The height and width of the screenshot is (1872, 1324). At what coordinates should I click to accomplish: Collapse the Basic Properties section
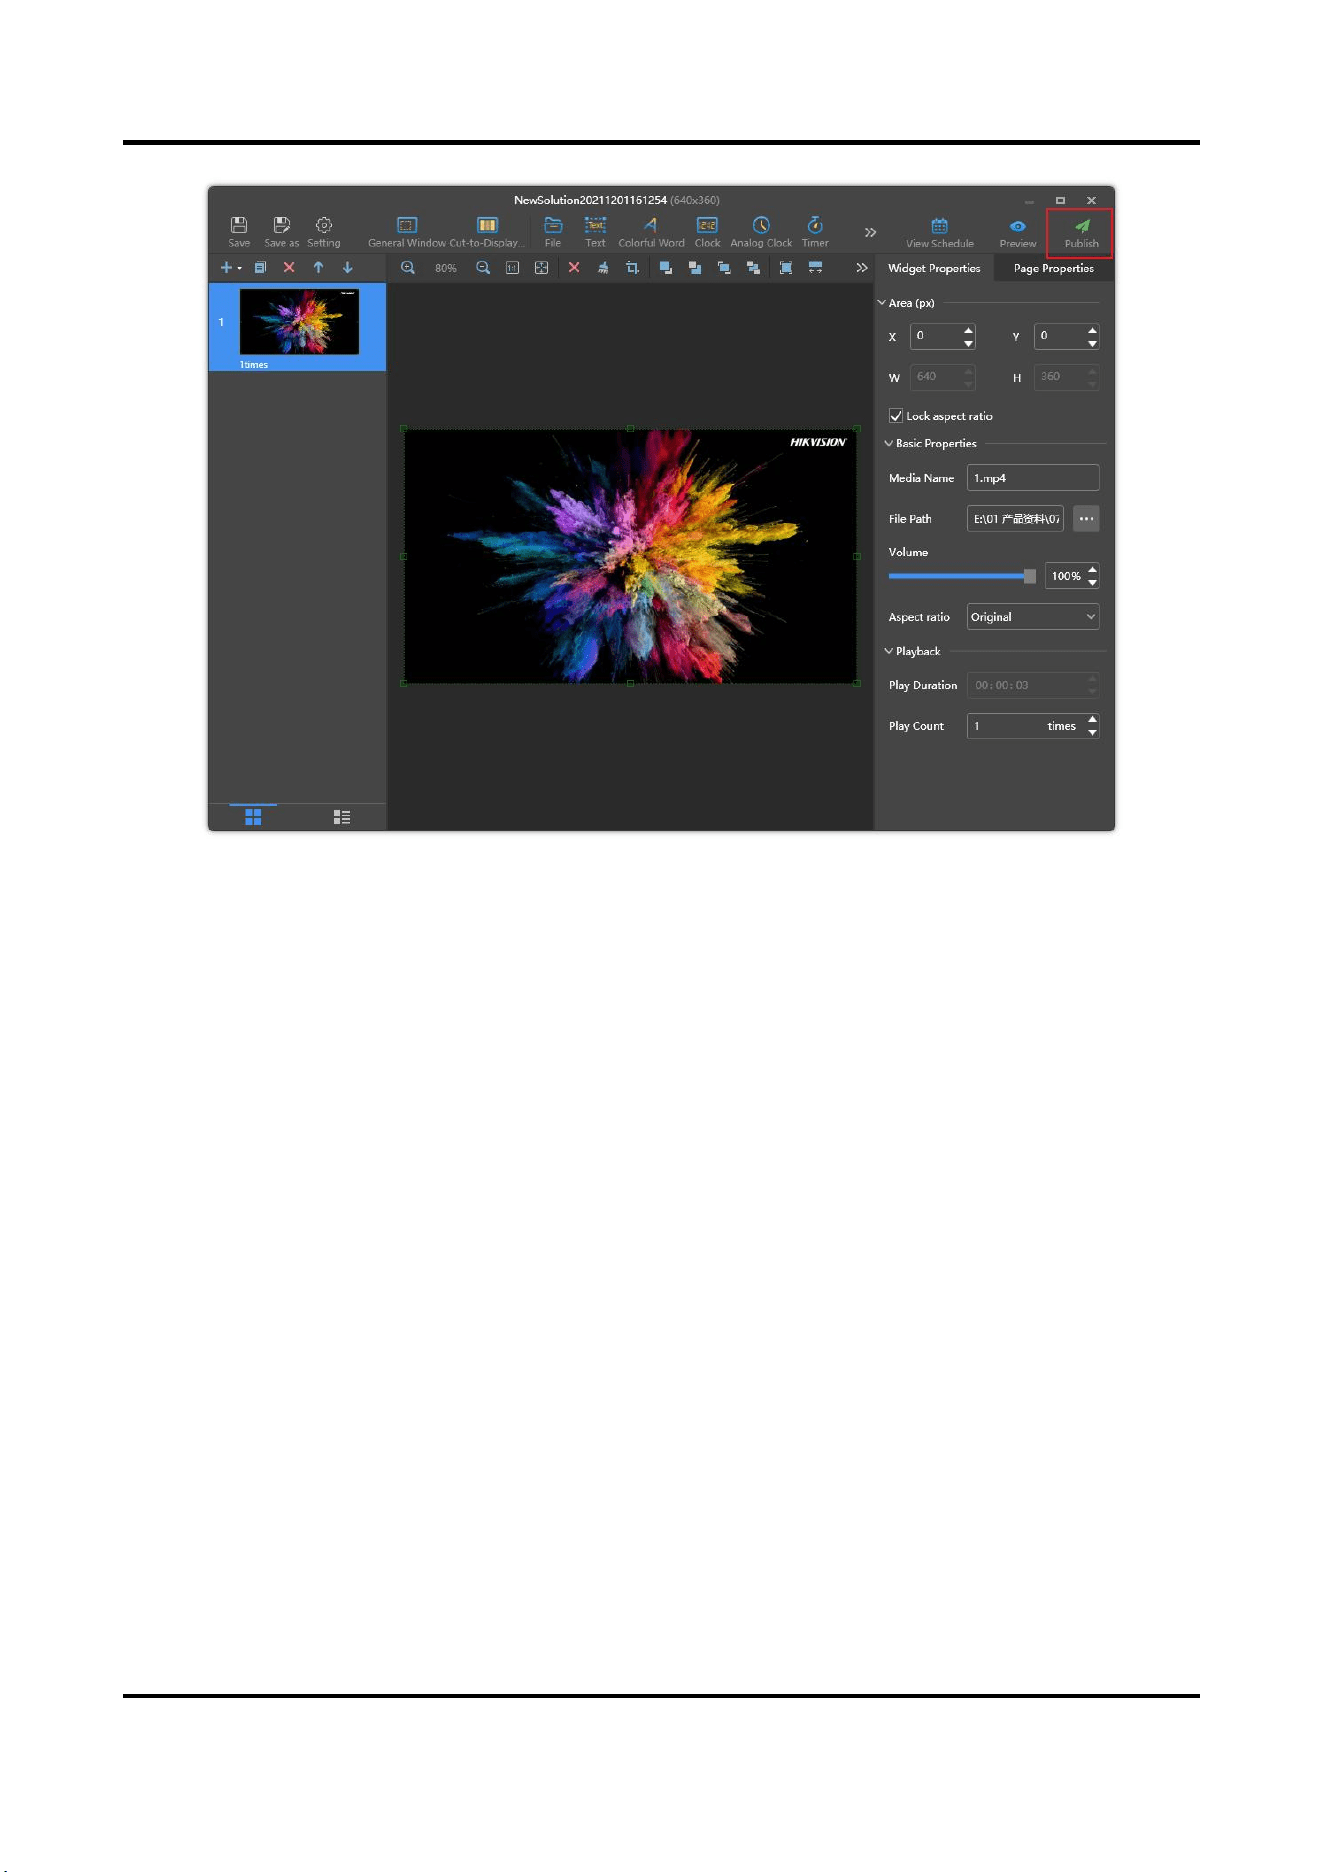pos(888,443)
